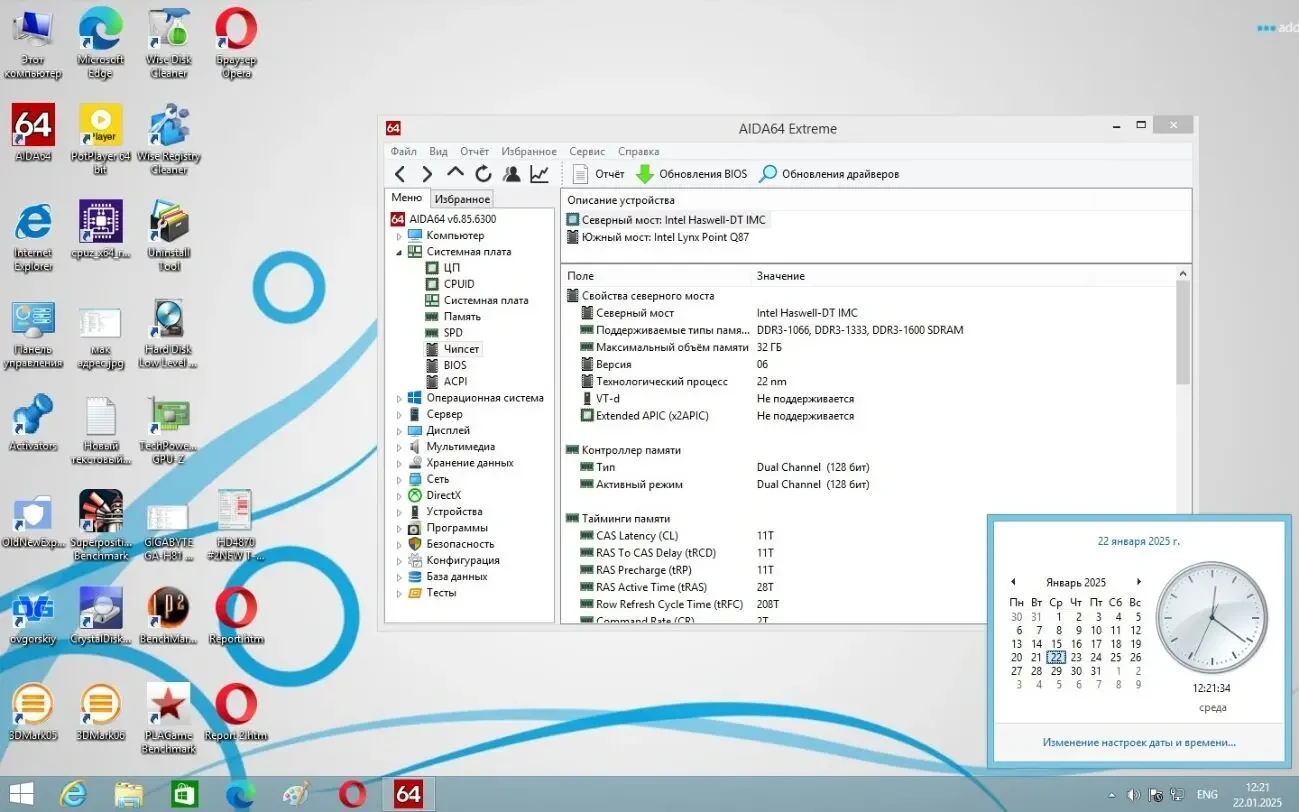This screenshot has width=1299, height=812.
Task: Expand the DirectX category
Action: [x=397, y=495]
